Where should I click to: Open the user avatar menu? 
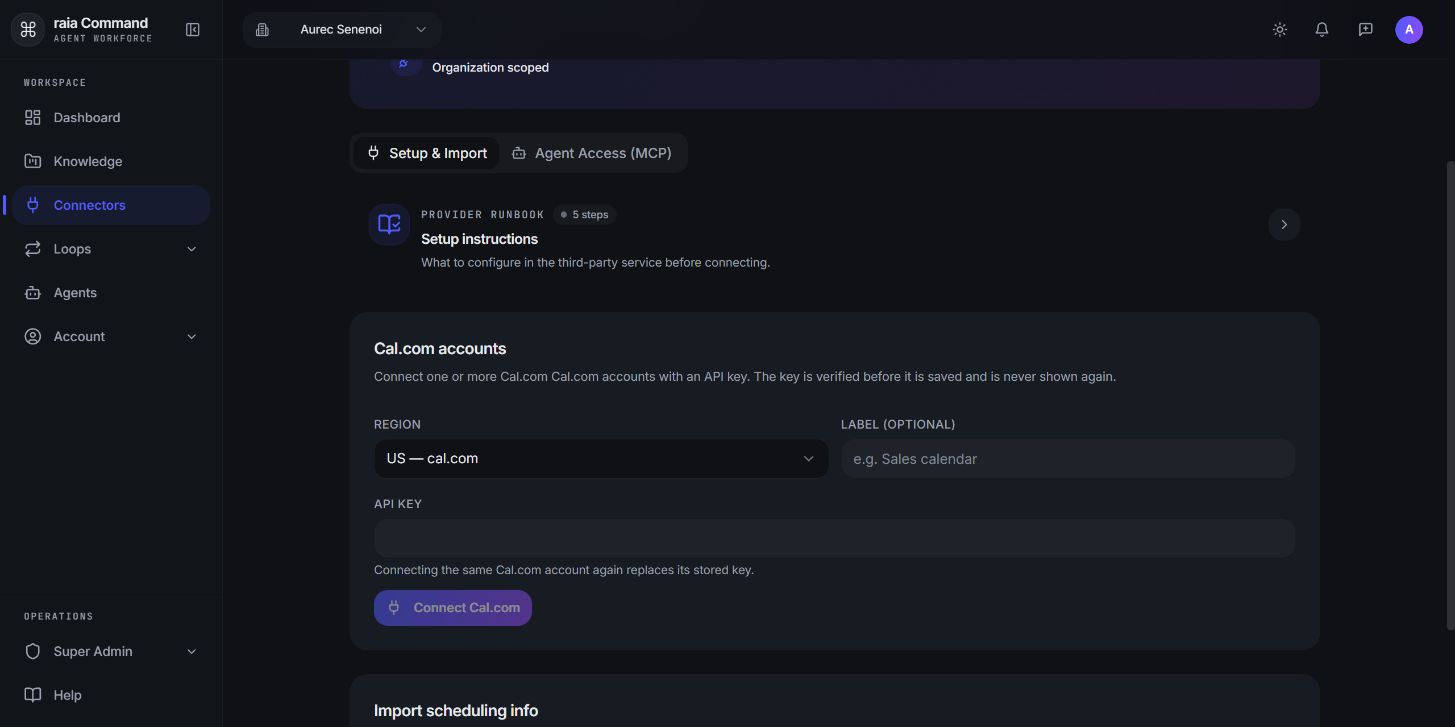point(1408,30)
